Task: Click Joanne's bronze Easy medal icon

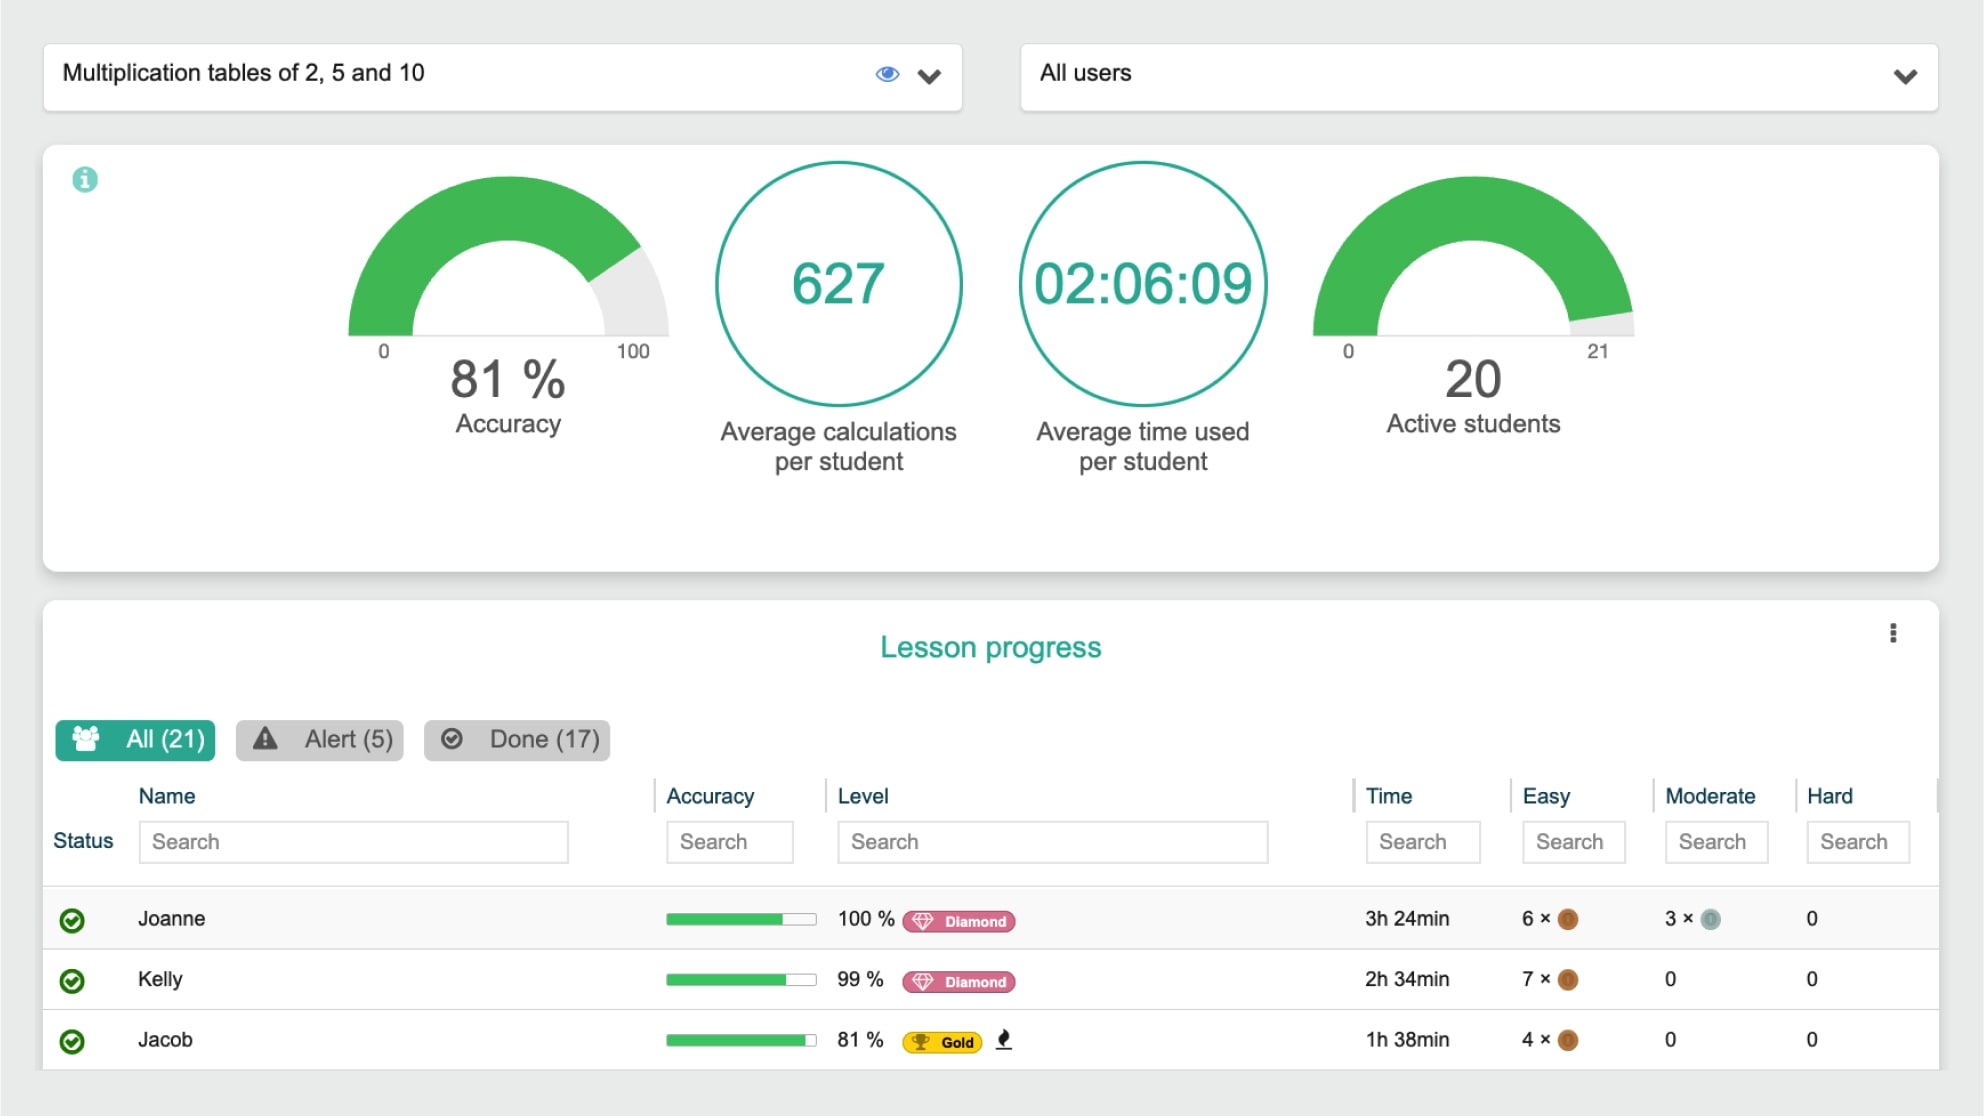Action: (1567, 919)
